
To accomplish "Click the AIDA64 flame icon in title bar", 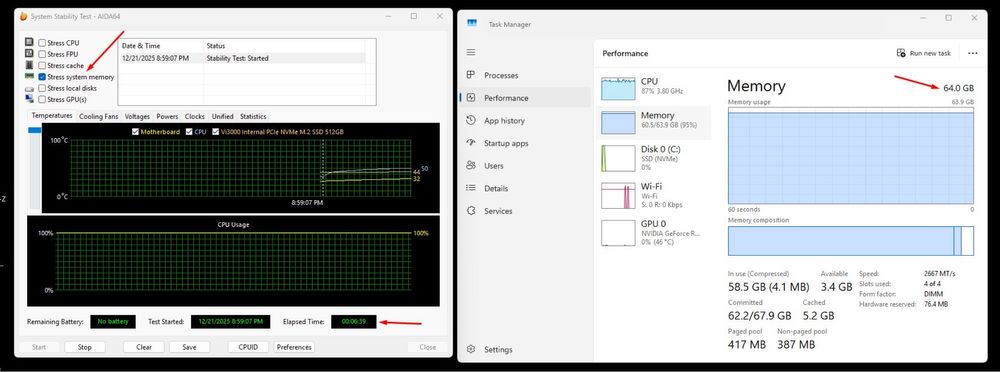I will tap(24, 16).
